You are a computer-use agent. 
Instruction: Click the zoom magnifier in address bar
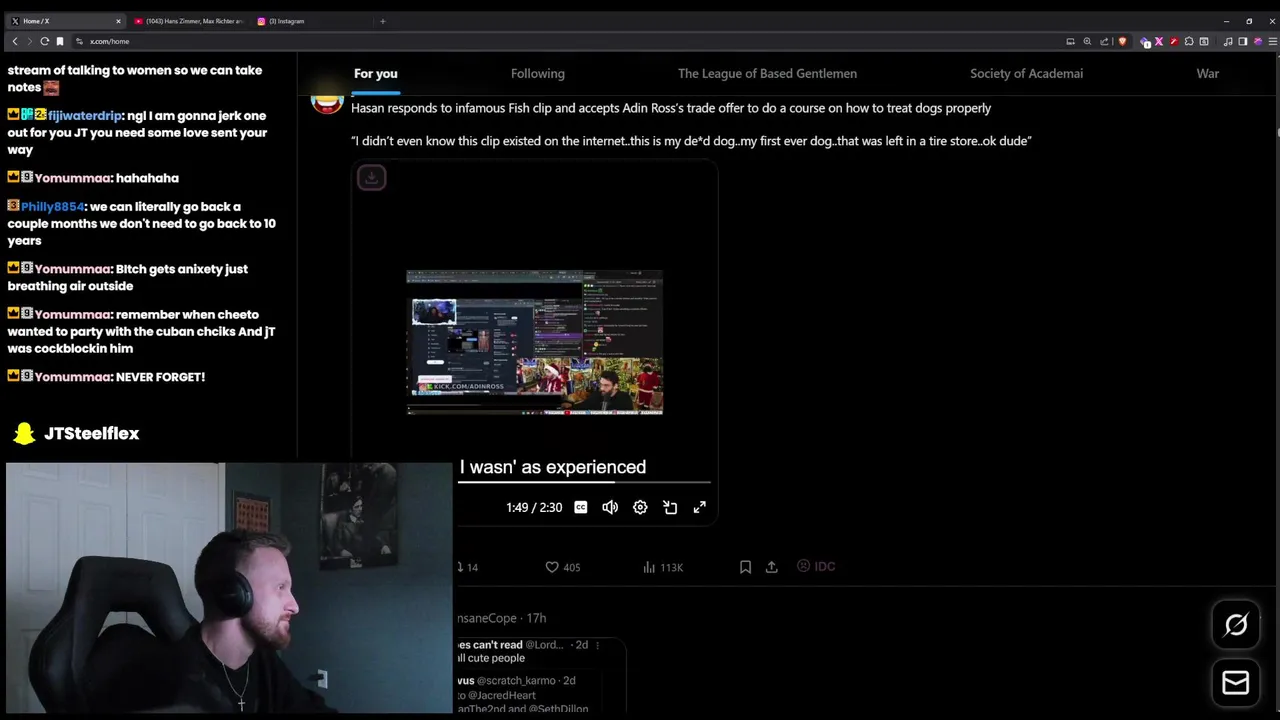[x=1087, y=41]
